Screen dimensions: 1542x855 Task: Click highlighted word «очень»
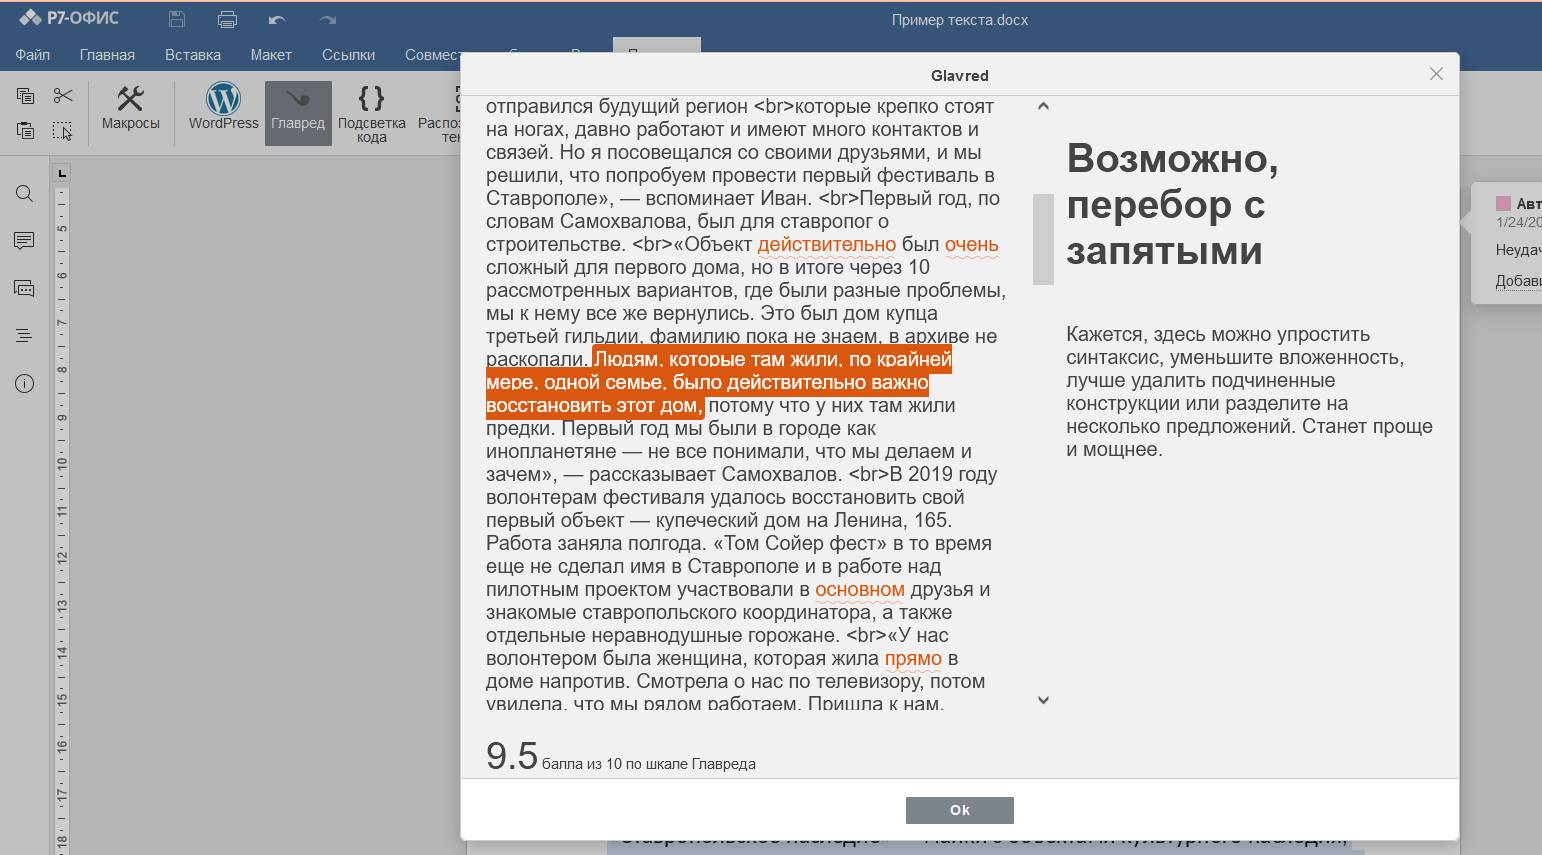click(x=972, y=244)
